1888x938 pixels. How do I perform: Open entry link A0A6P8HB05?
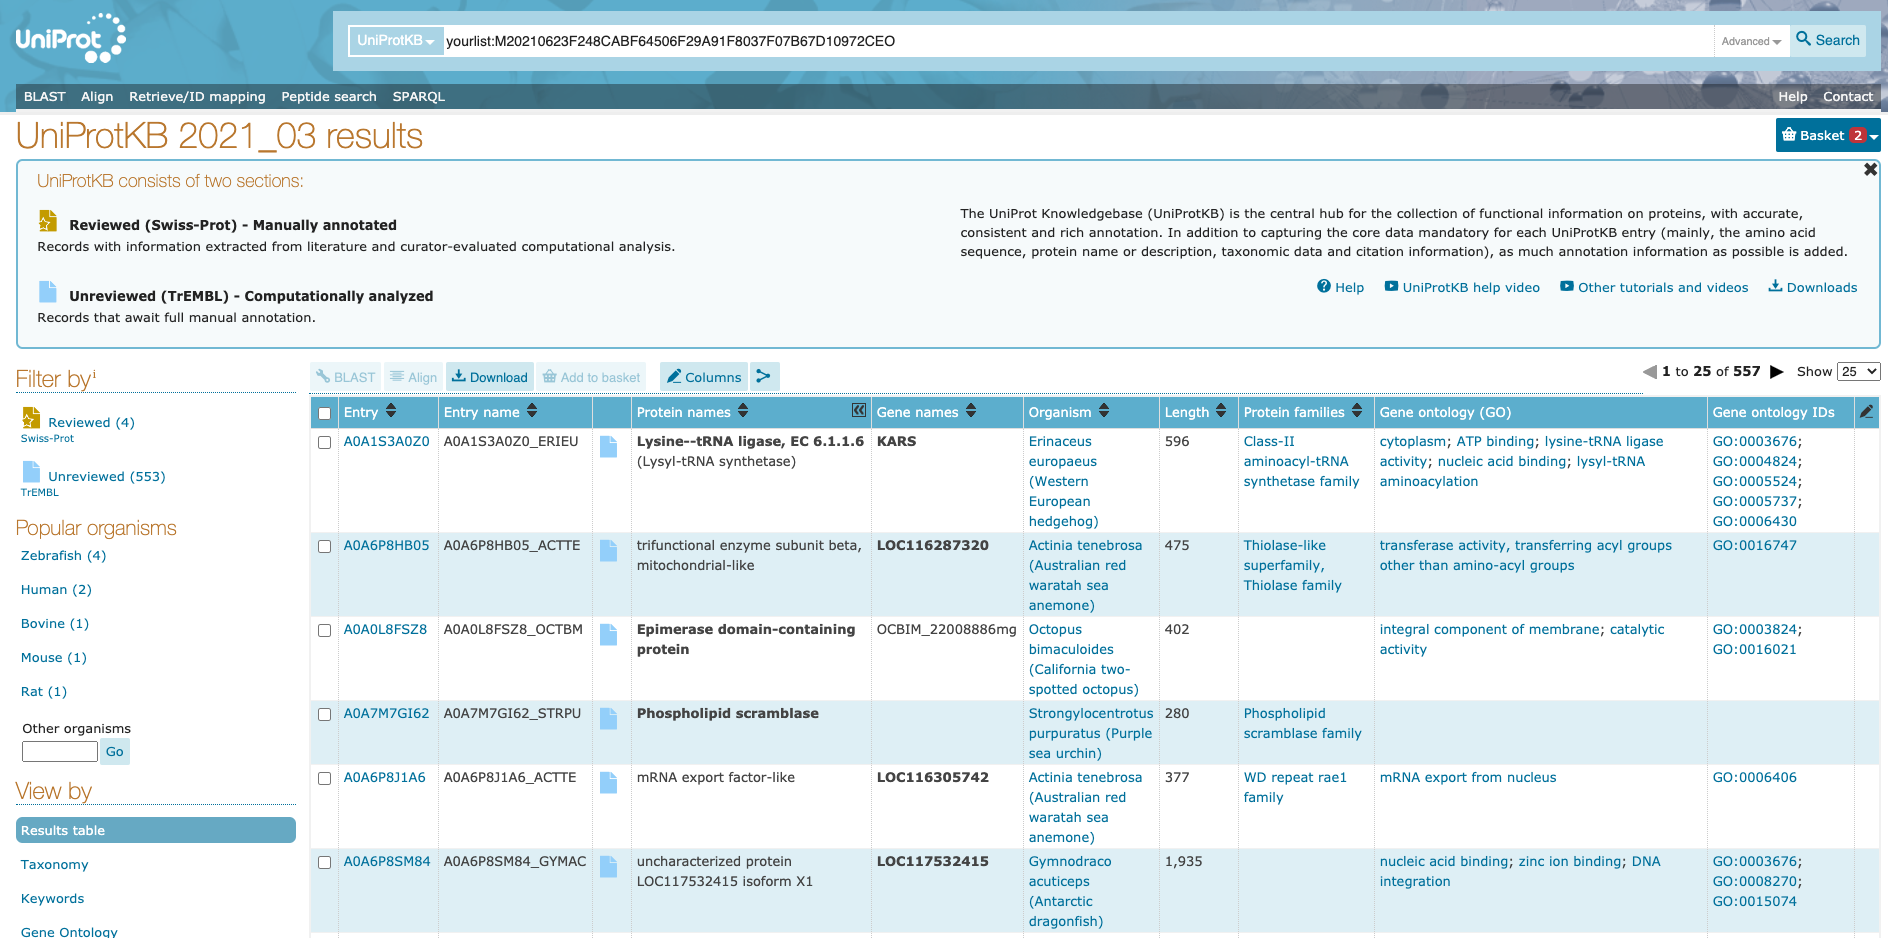tap(386, 546)
